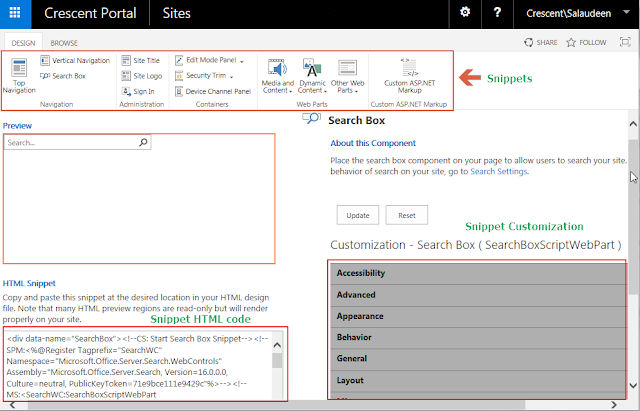Click inside the HTML snippet code box
This screenshot has height=411, width=640.
click(138, 366)
